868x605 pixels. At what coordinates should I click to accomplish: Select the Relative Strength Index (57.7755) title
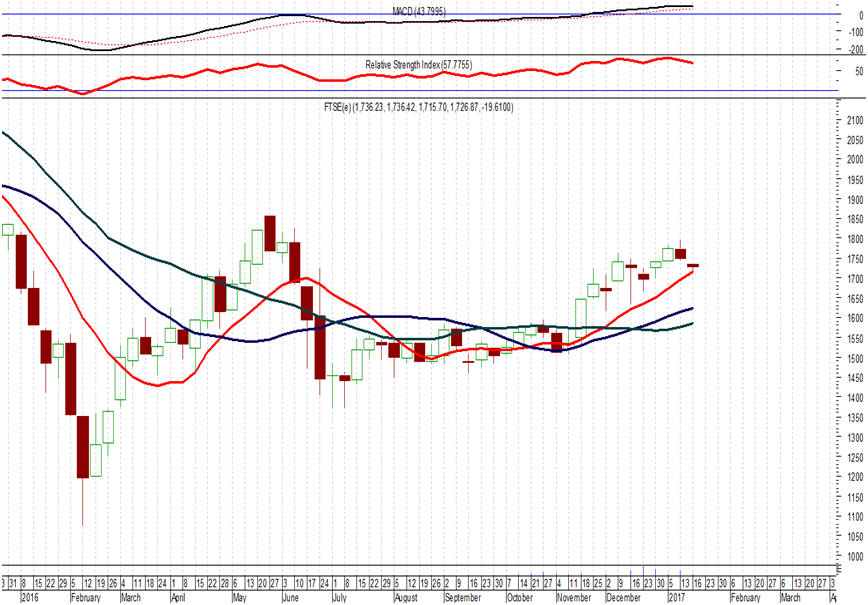[418, 65]
